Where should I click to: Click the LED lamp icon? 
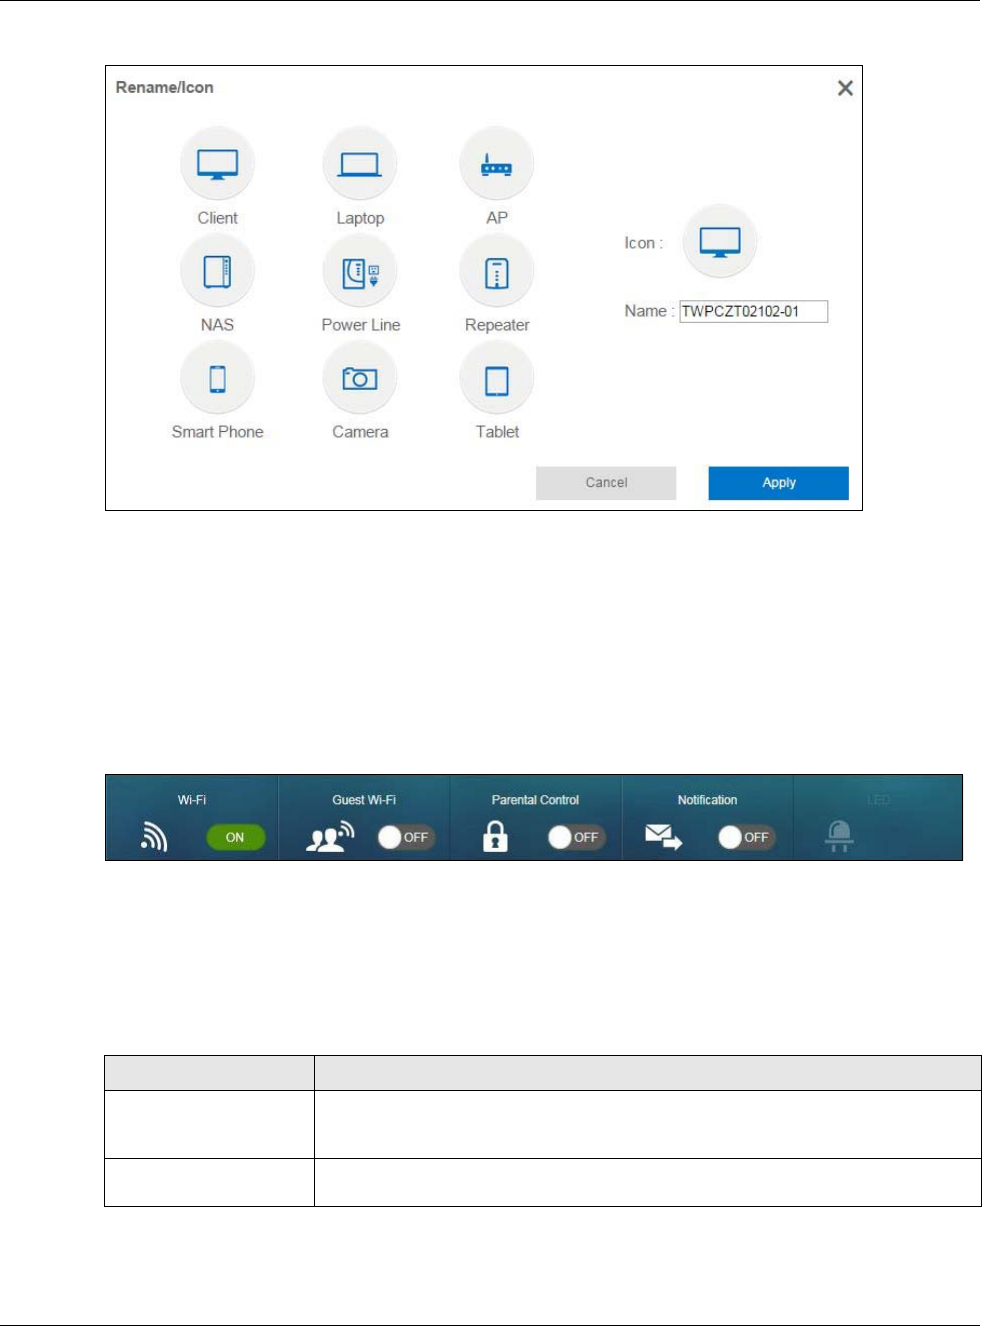839,836
